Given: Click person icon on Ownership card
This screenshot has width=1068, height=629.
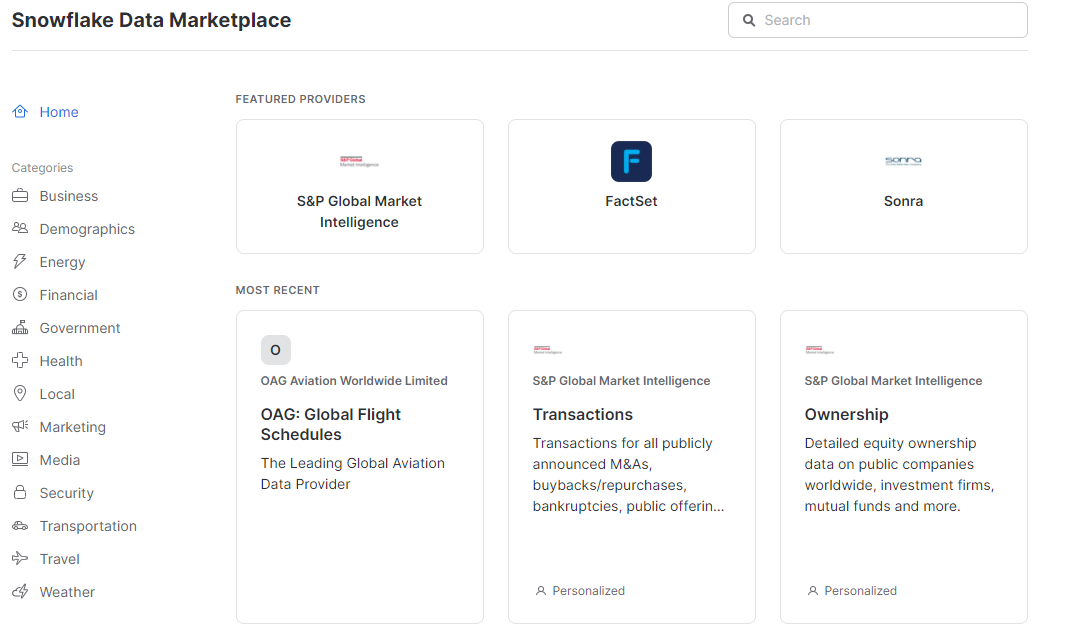Looking at the screenshot, I should click(x=813, y=591).
